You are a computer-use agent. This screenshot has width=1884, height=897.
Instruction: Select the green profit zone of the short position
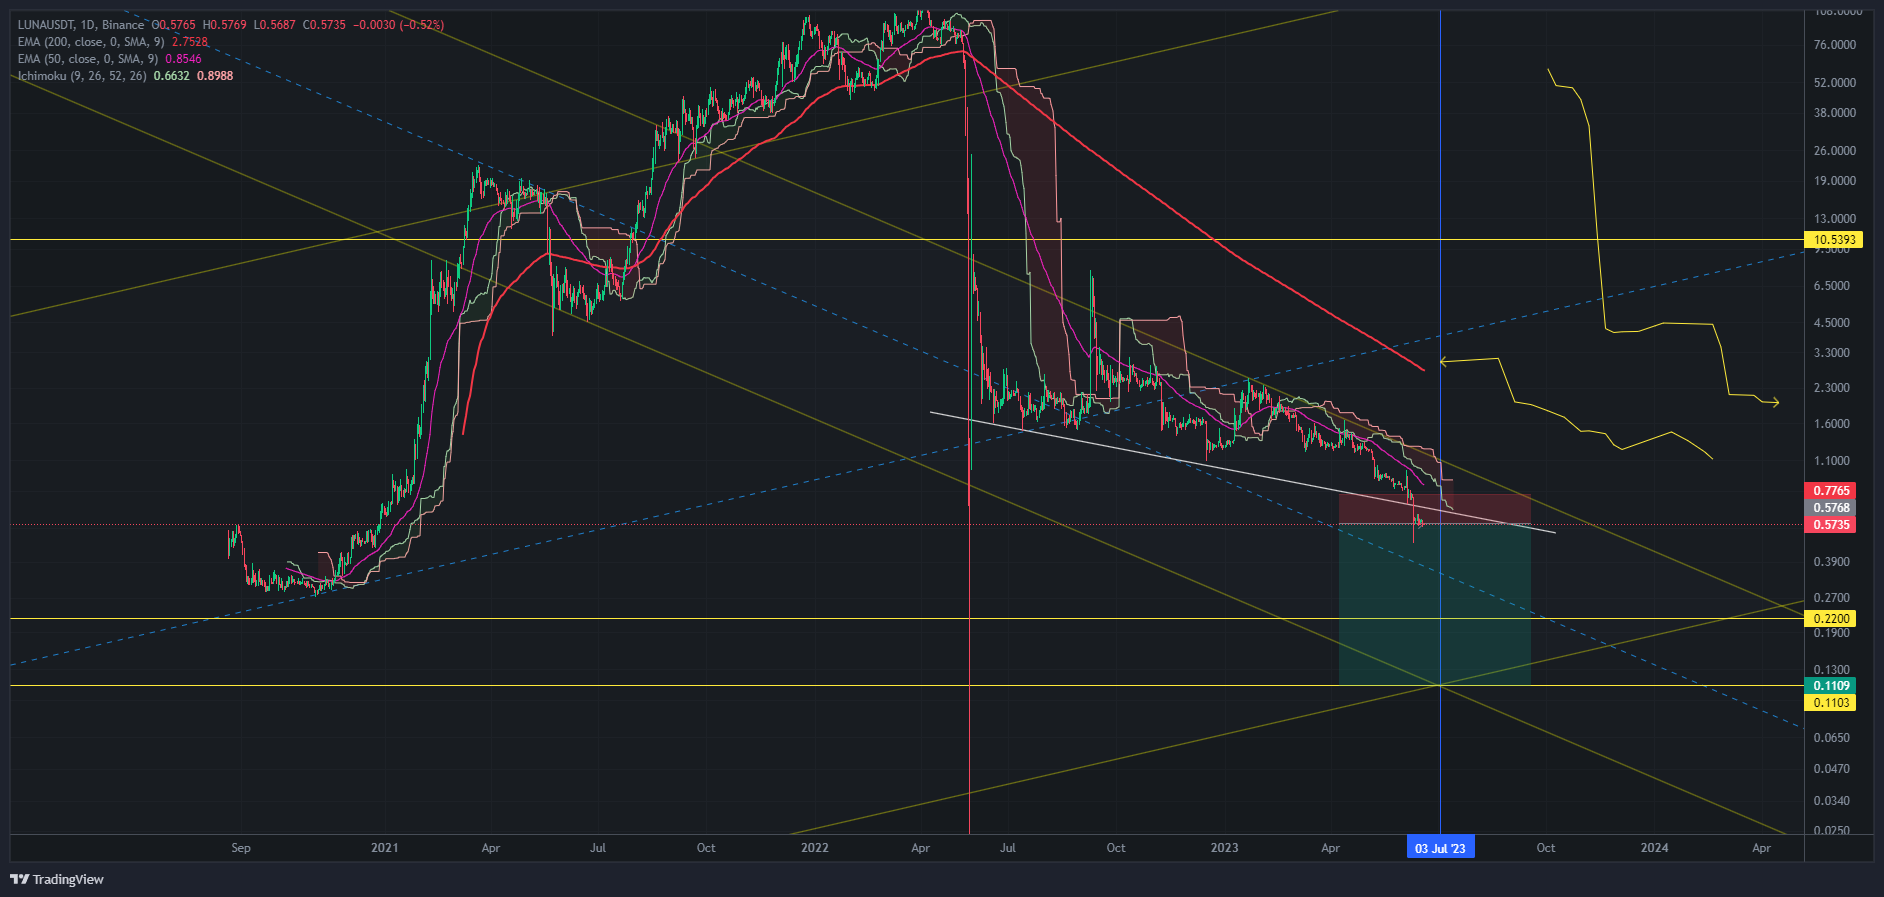pos(1434,605)
